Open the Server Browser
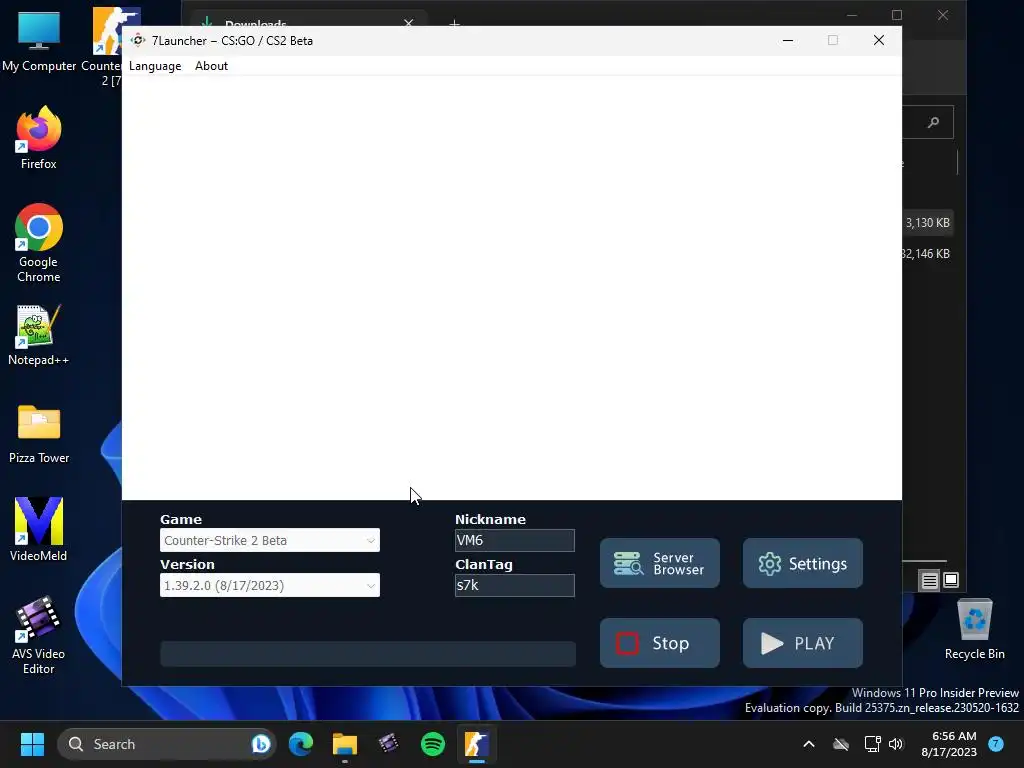The width and height of the screenshot is (1024, 768). pyautogui.click(x=660, y=563)
